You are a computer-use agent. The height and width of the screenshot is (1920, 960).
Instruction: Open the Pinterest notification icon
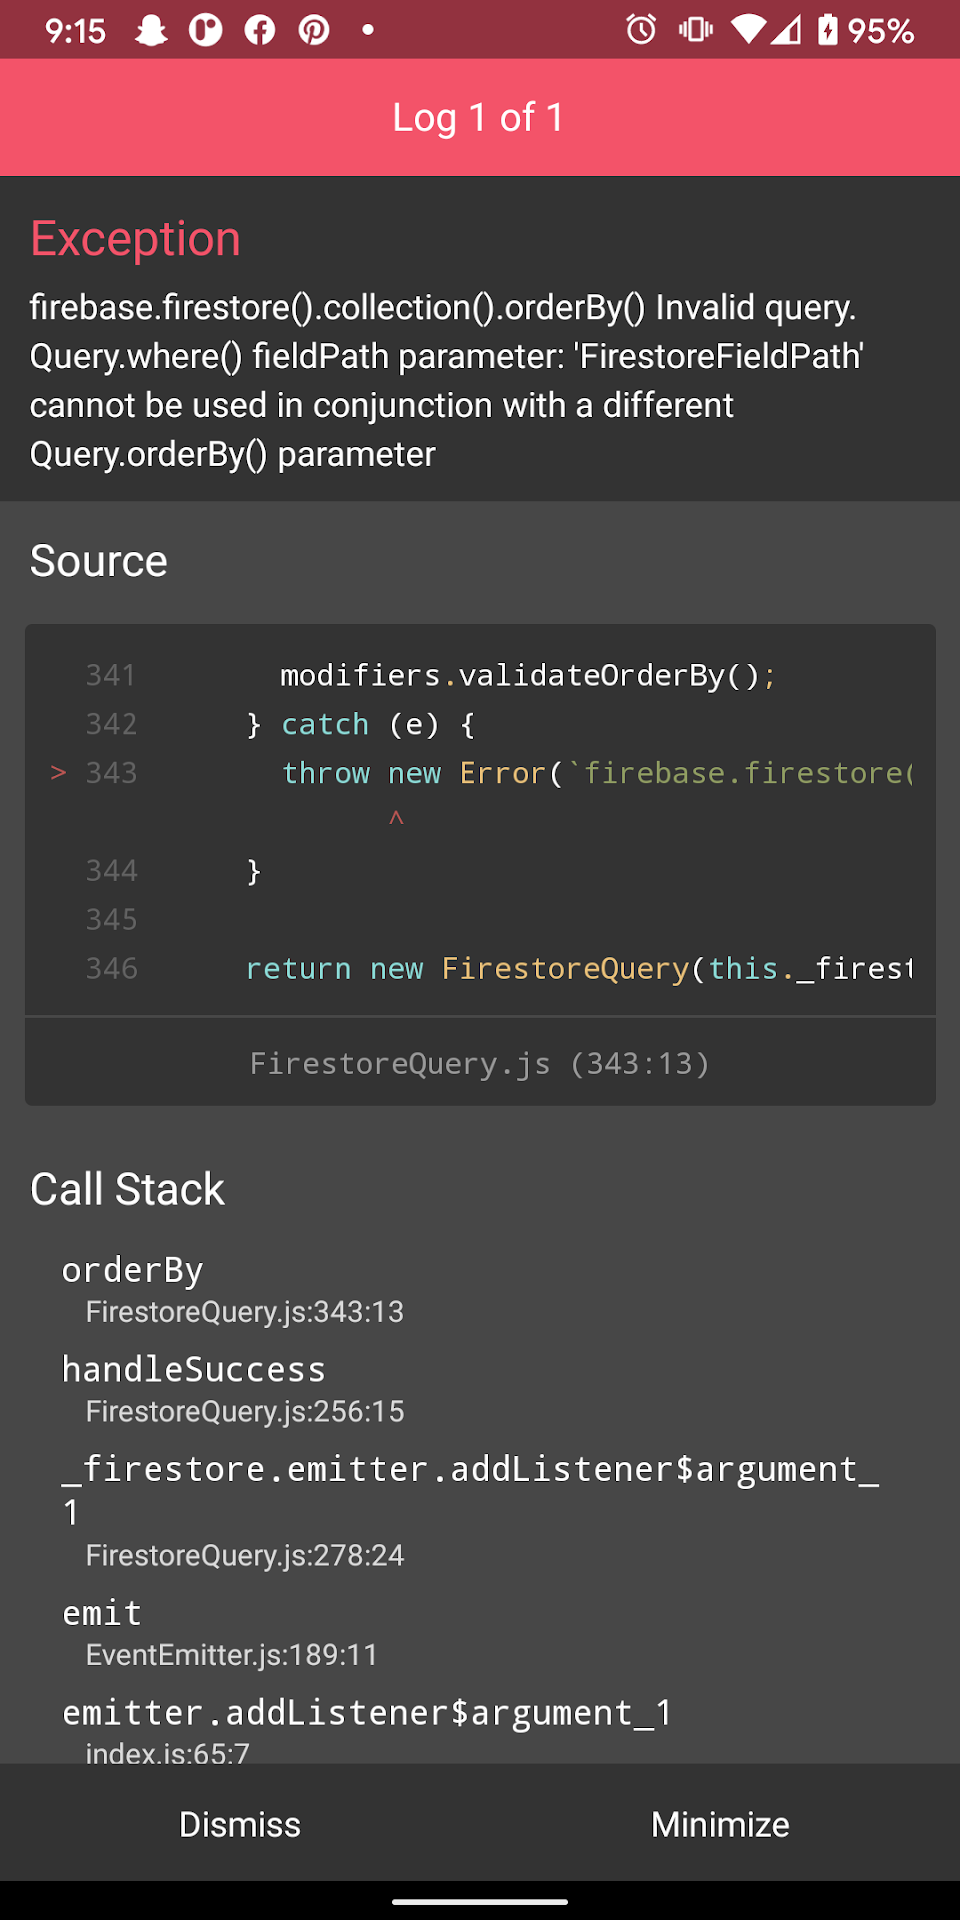click(314, 30)
